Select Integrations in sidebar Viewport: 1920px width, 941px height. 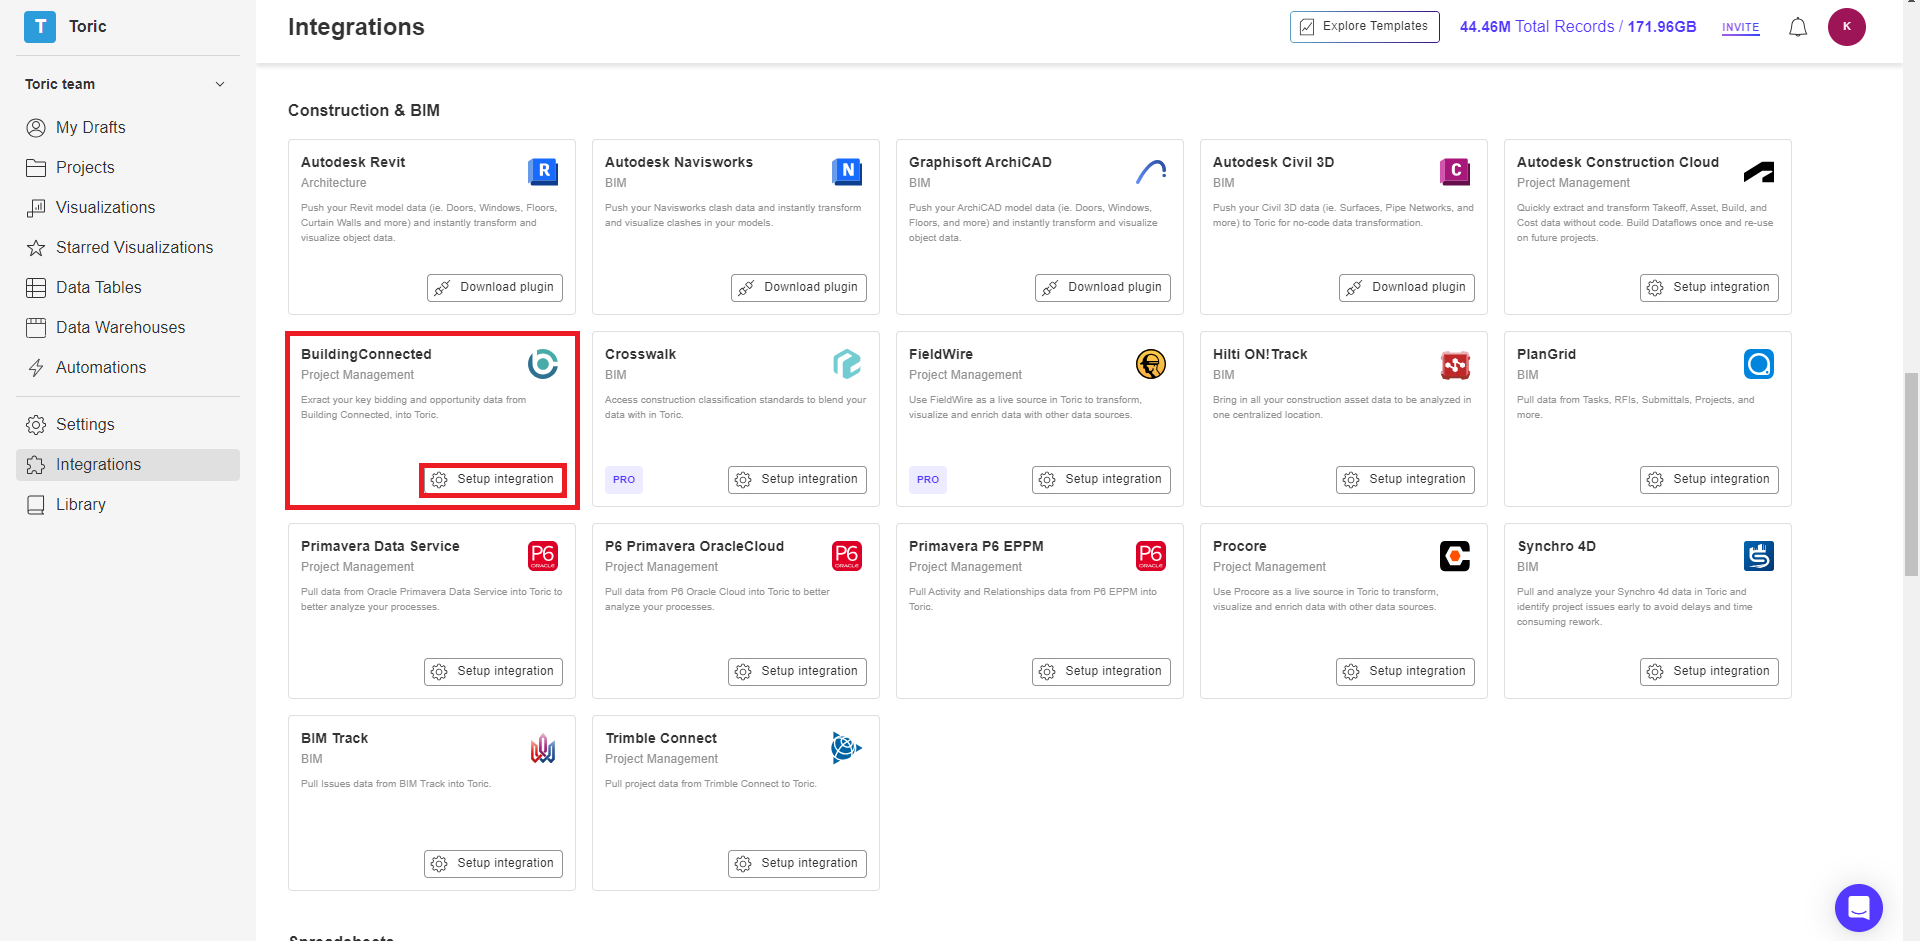pyautogui.click(x=128, y=464)
